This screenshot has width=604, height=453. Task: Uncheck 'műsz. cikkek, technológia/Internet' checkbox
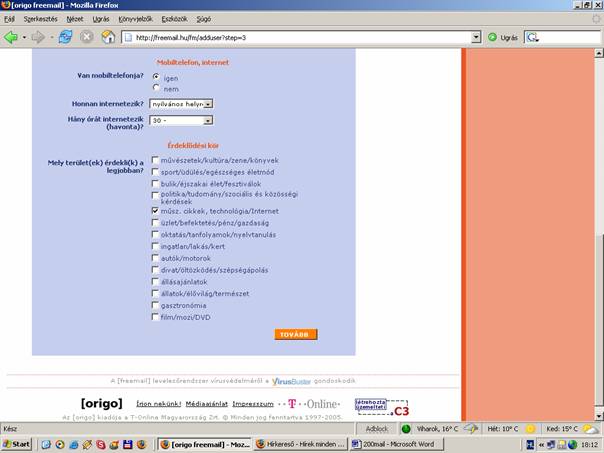155,211
